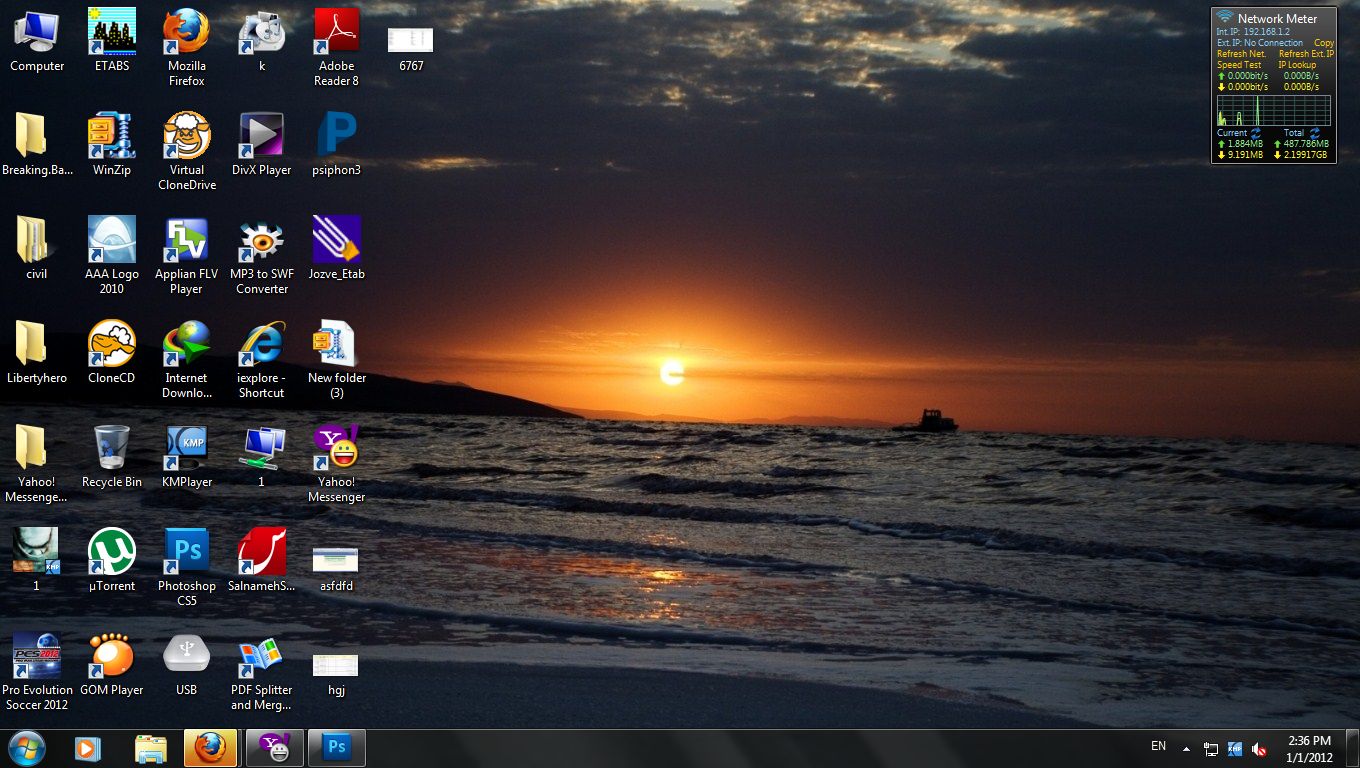Screen dimensions: 1360x768
Task: Switch to Yahoo Messenger taskbar button
Action: [x=274, y=748]
